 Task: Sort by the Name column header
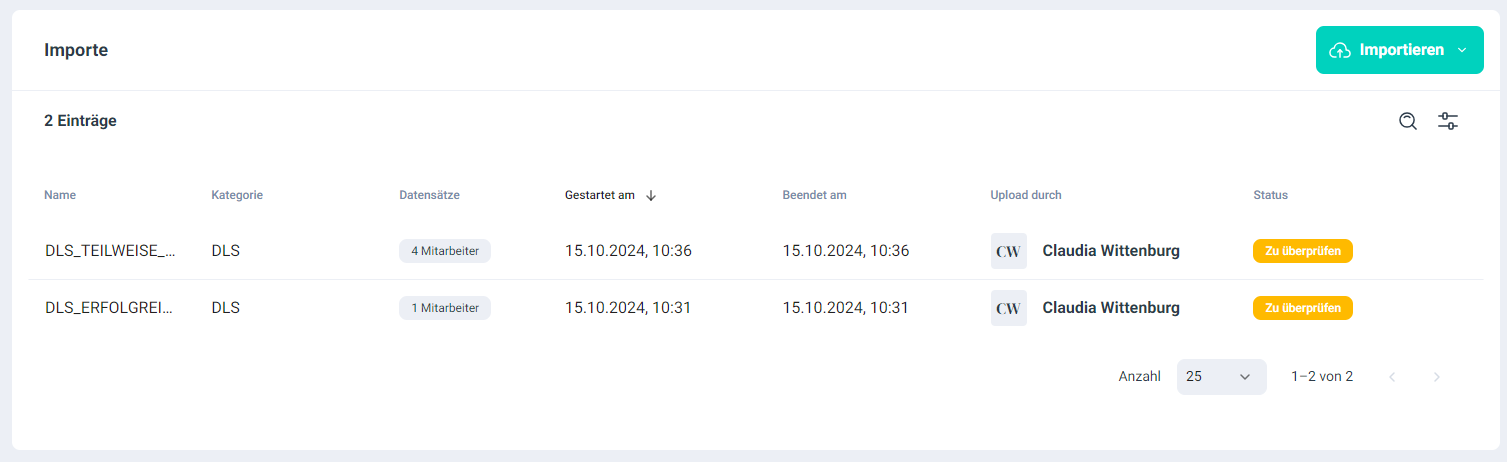(x=60, y=195)
